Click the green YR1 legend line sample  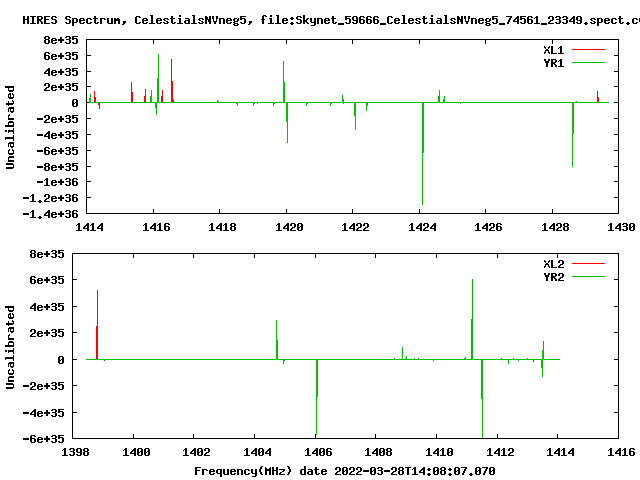pos(588,62)
